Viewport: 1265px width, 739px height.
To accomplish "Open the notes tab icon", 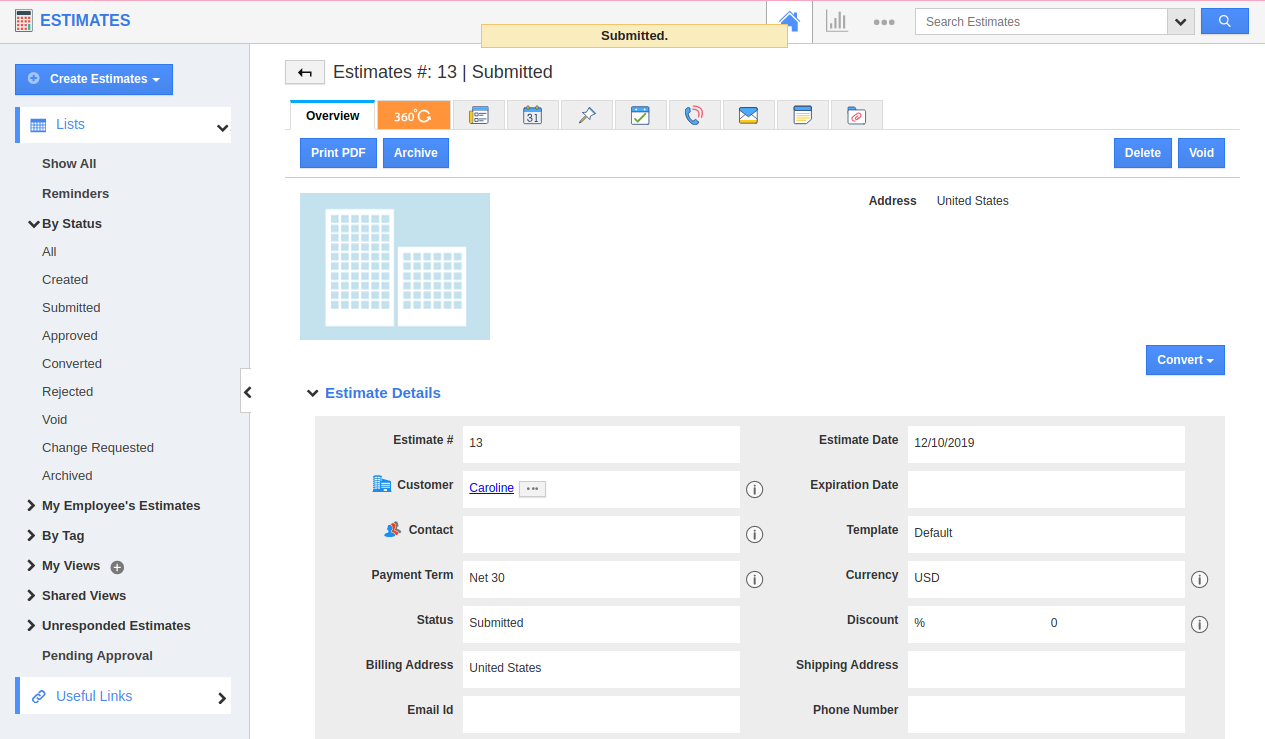I will (x=802, y=116).
